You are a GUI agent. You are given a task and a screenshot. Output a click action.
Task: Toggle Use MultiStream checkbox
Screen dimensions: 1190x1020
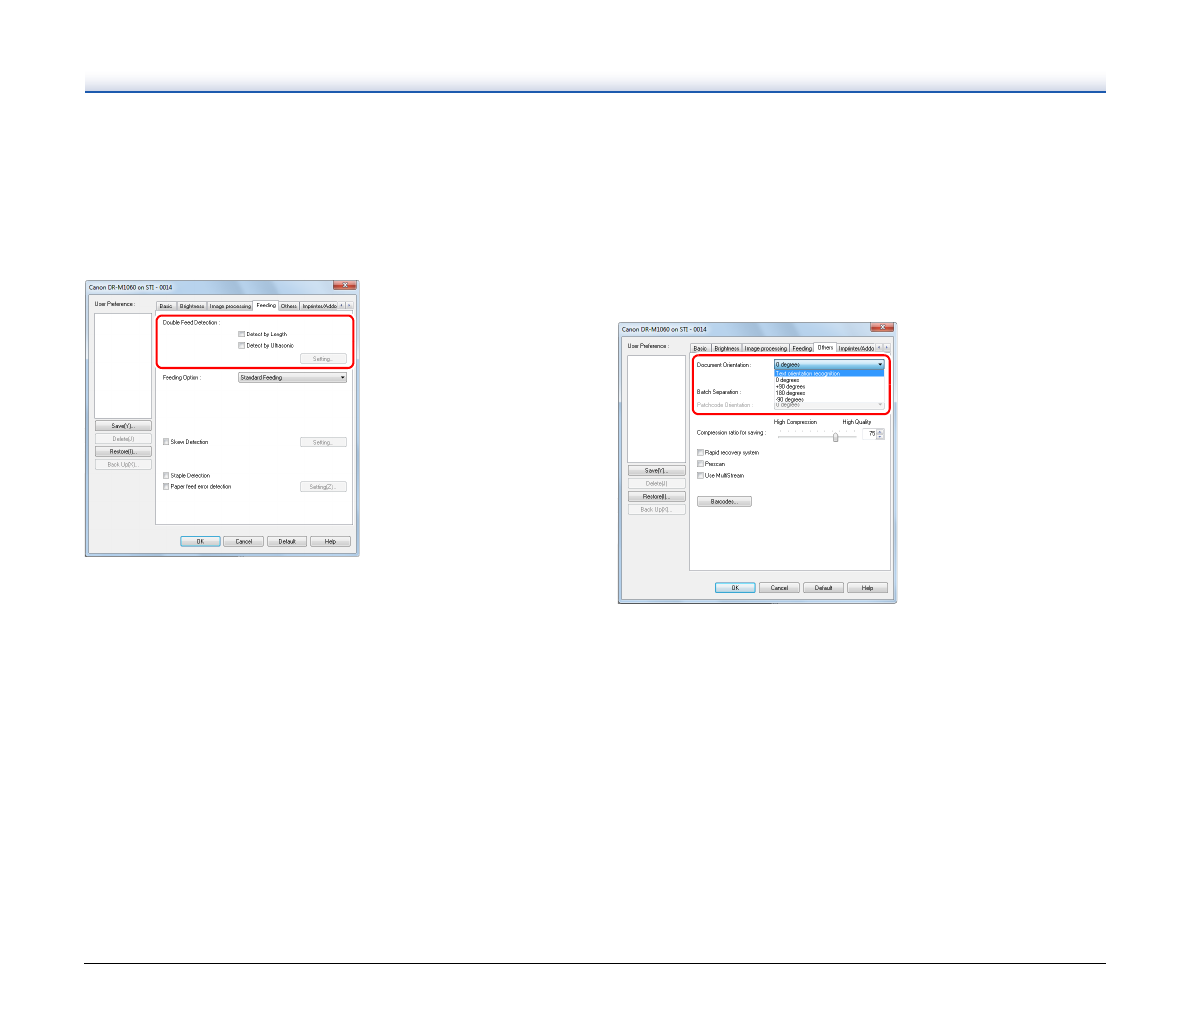click(701, 476)
